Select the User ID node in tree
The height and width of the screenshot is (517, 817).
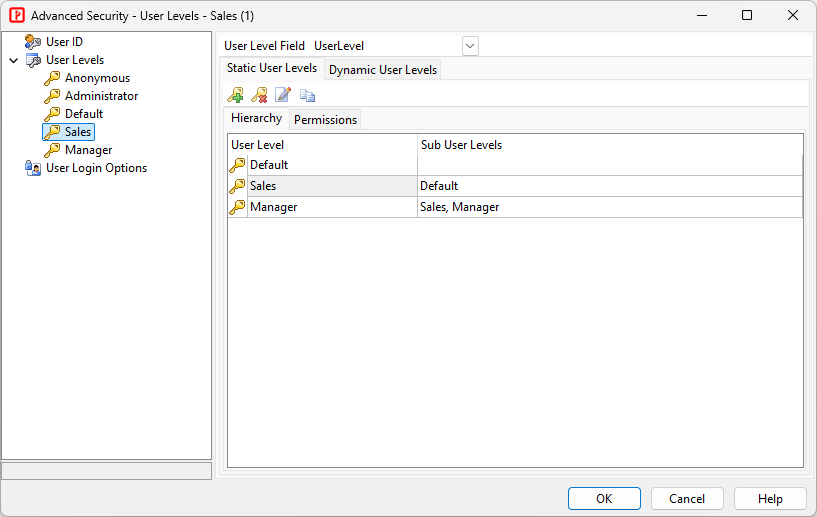(x=64, y=42)
